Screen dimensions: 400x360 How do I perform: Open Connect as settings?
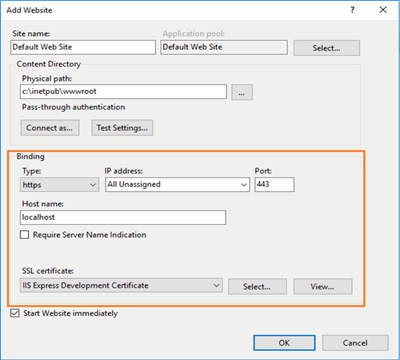[x=50, y=128]
